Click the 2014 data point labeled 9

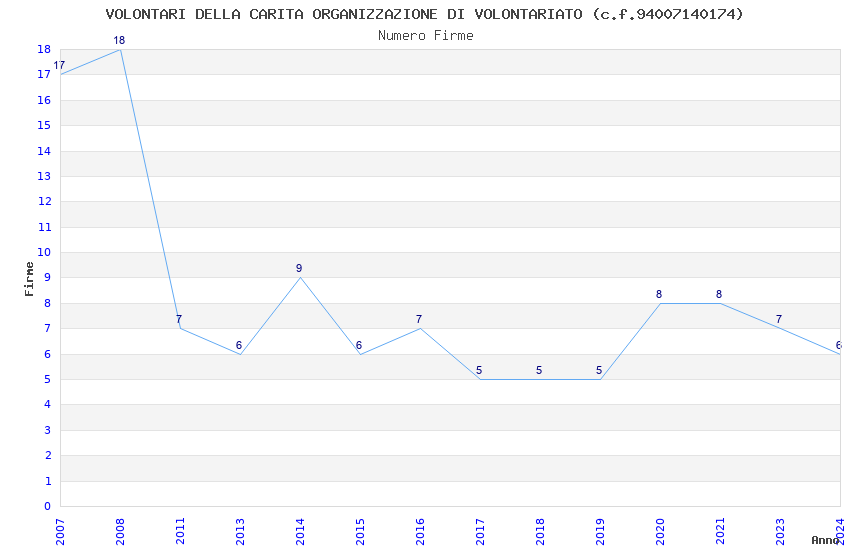pyautogui.click(x=299, y=268)
